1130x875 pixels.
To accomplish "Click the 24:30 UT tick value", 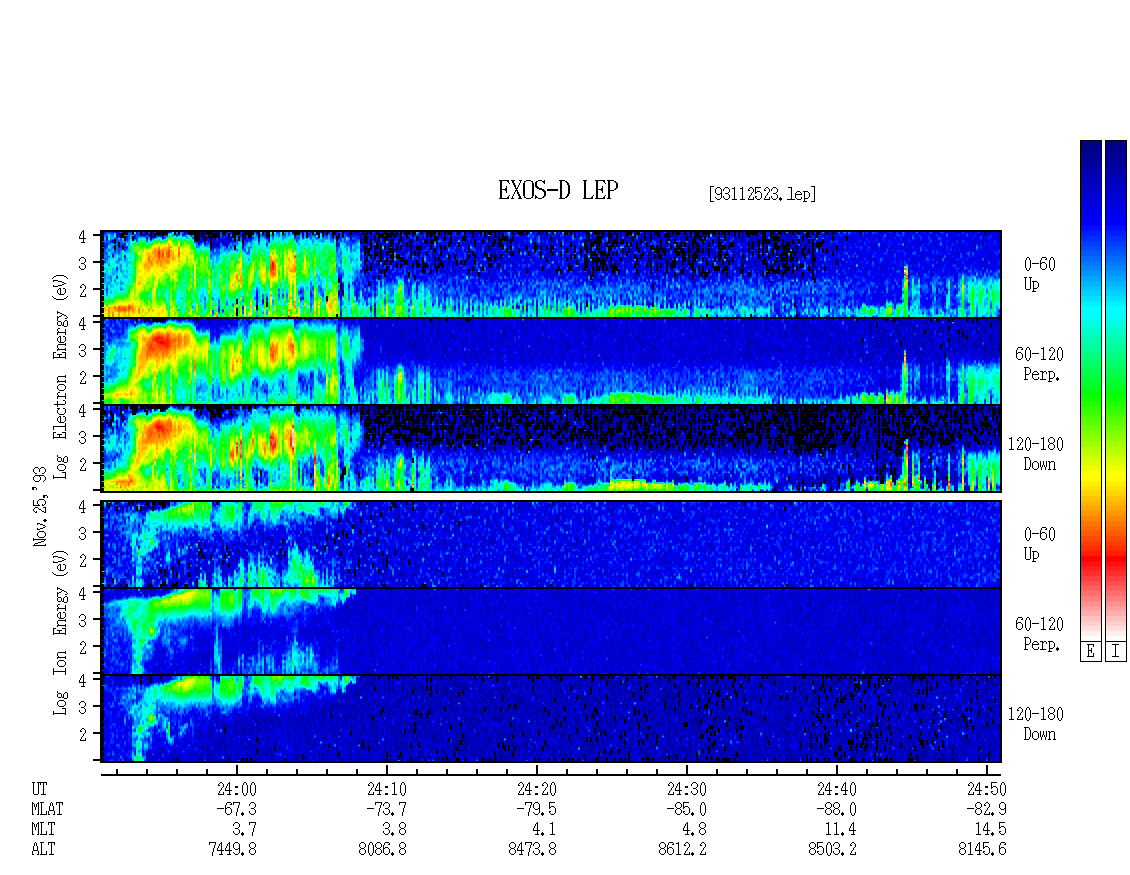I will (686, 789).
